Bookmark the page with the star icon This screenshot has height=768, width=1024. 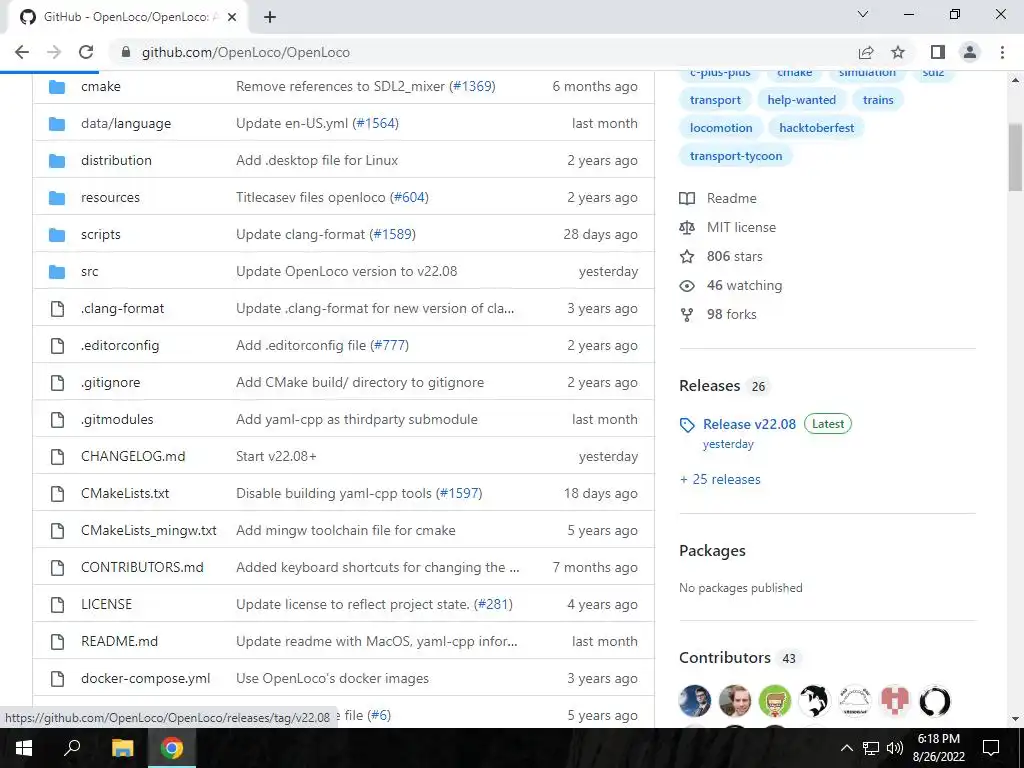tap(898, 52)
